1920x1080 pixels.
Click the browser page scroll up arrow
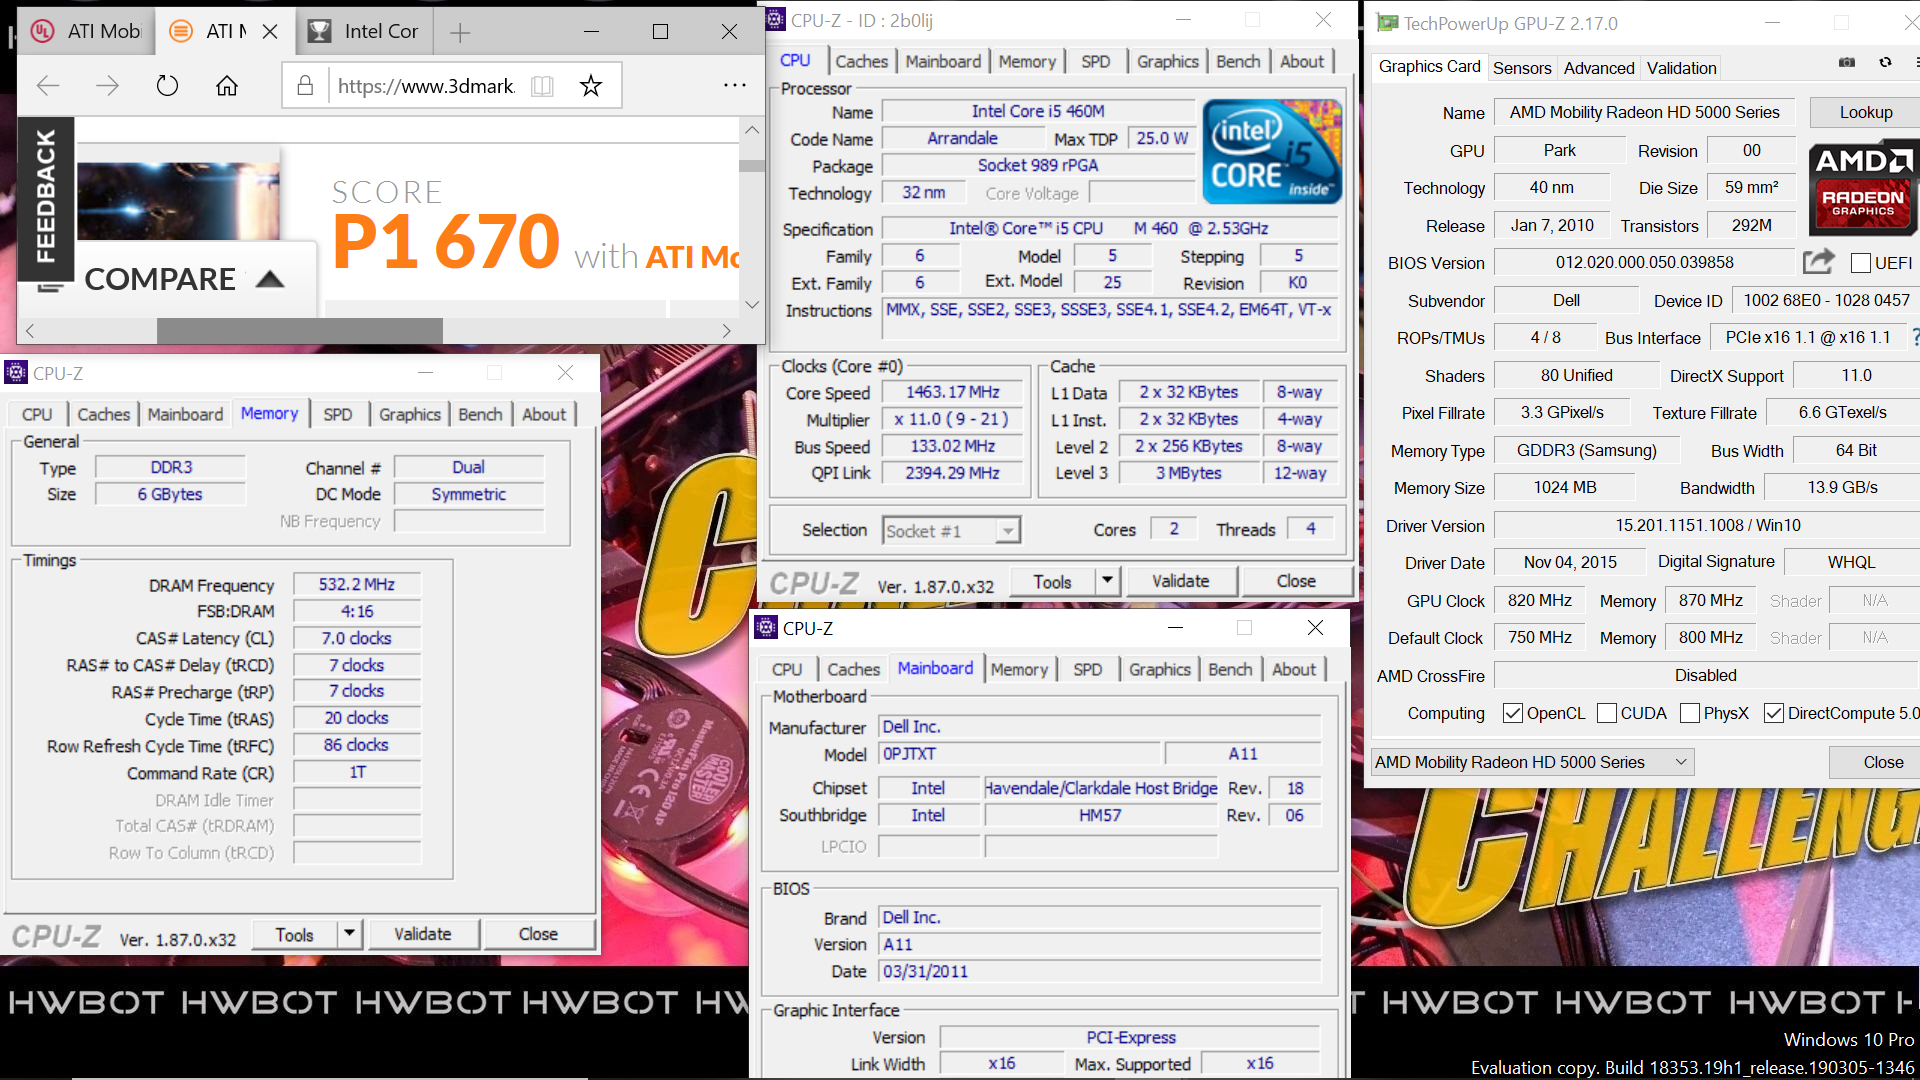click(752, 130)
